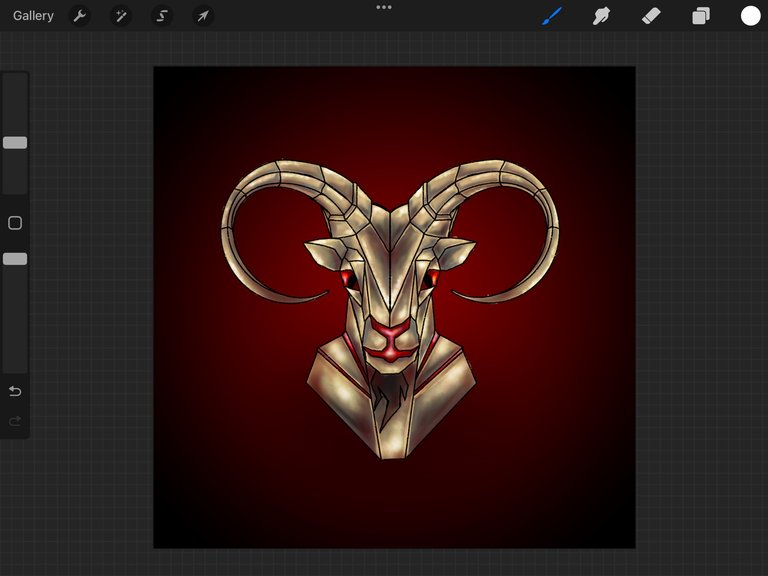Tap the three-dot handle at the top center
The image size is (768, 576).
pyautogui.click(x=384, y=7)
